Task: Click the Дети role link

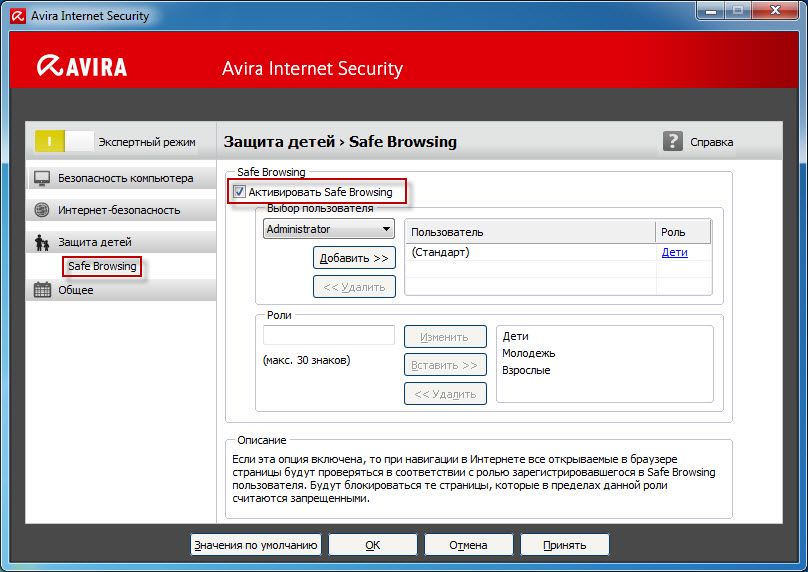Action: point(675,252)
